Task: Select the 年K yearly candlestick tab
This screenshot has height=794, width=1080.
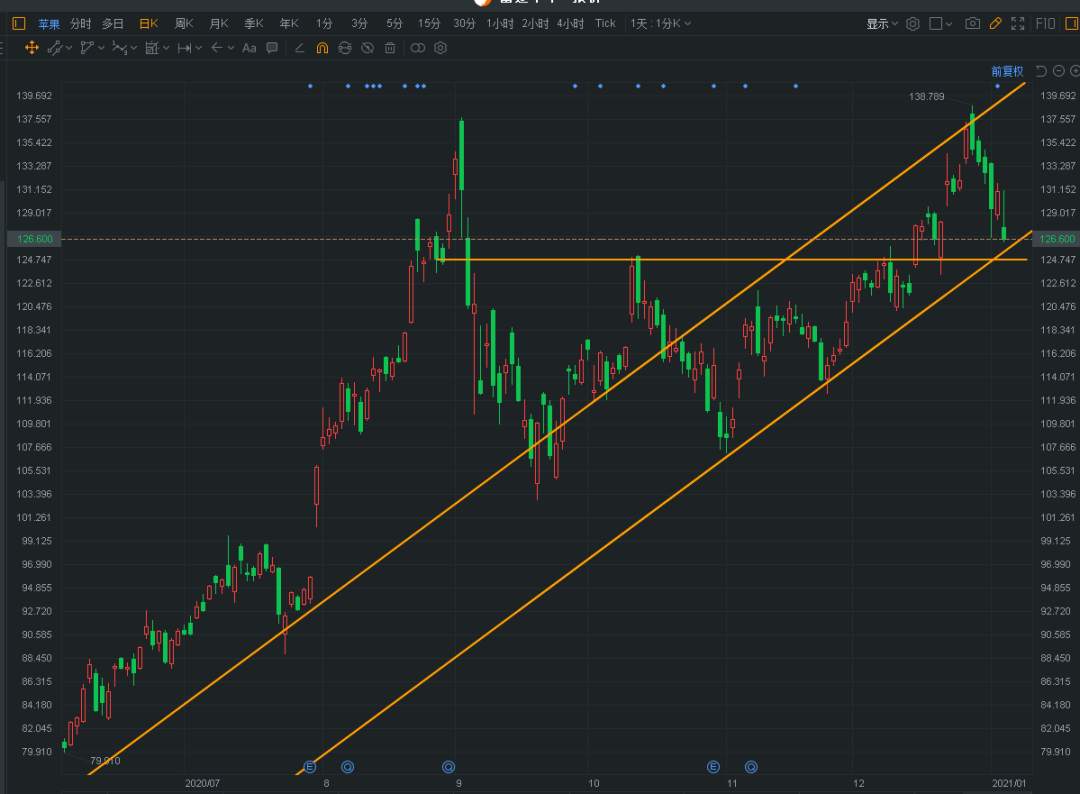Action: click(289, 24)
